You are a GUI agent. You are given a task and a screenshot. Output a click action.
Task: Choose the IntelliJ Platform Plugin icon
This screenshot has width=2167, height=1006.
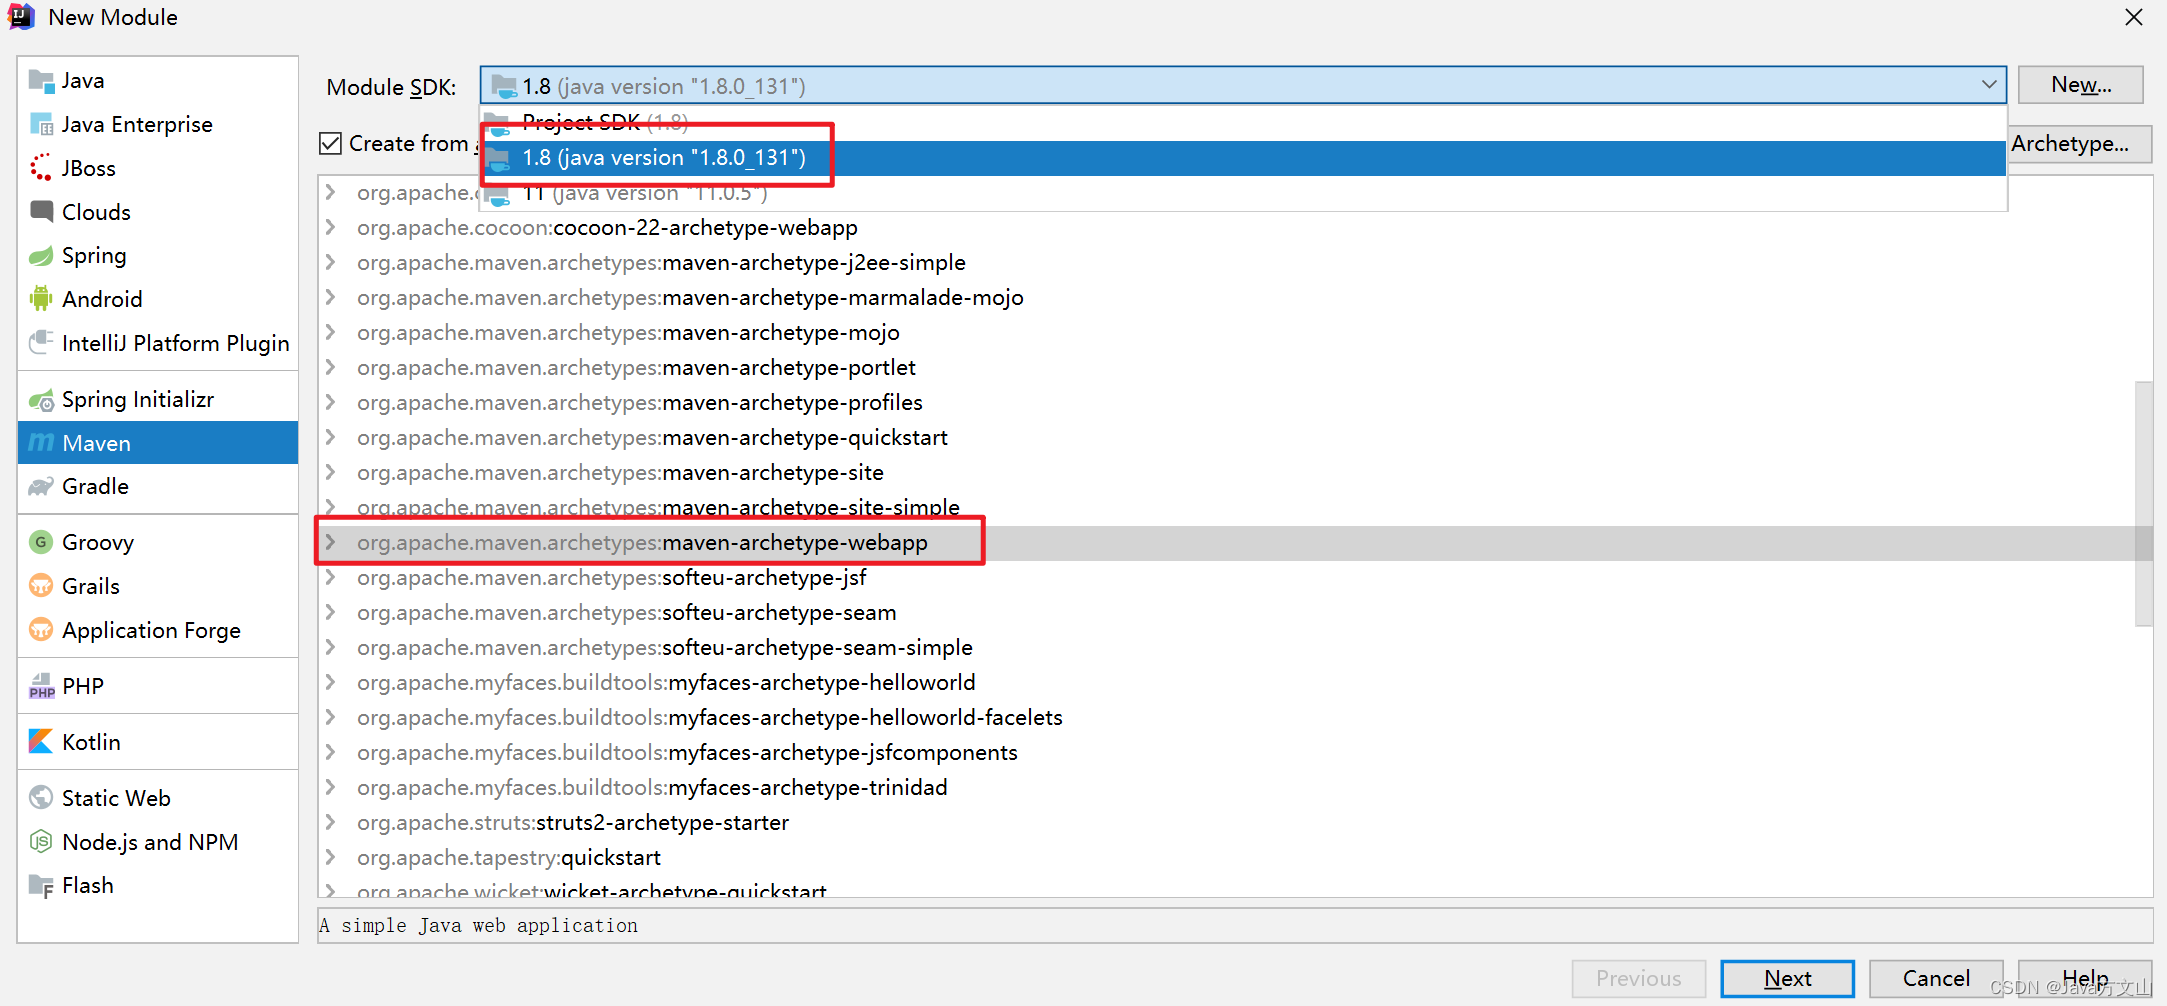click(41, 343)
